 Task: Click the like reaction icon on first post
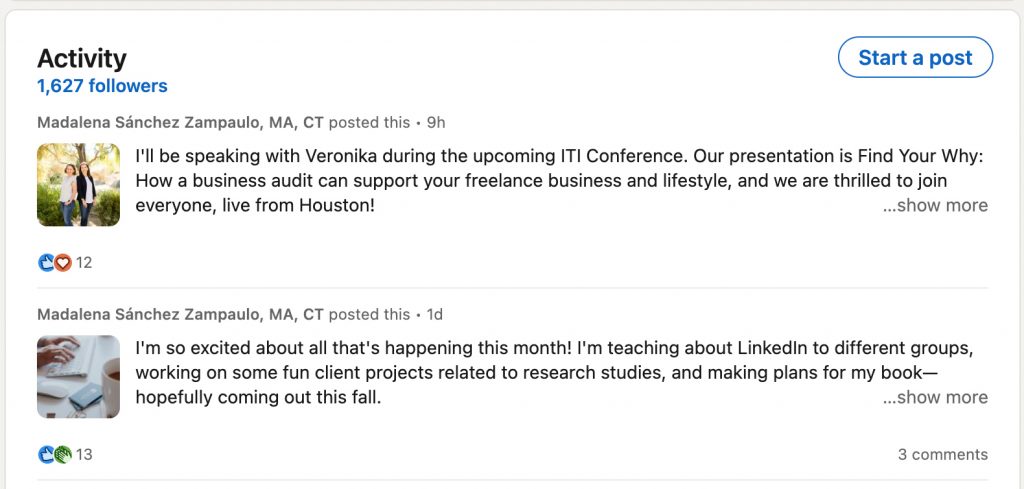pyautogui.click(x=46, y=263)
